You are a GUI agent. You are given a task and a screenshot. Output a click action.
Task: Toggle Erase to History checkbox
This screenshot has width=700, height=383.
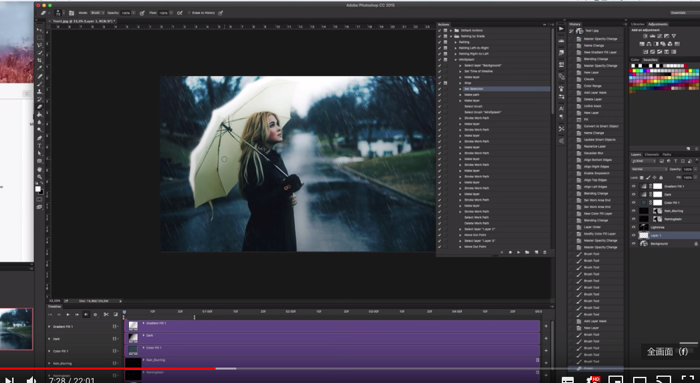[189, 13]
